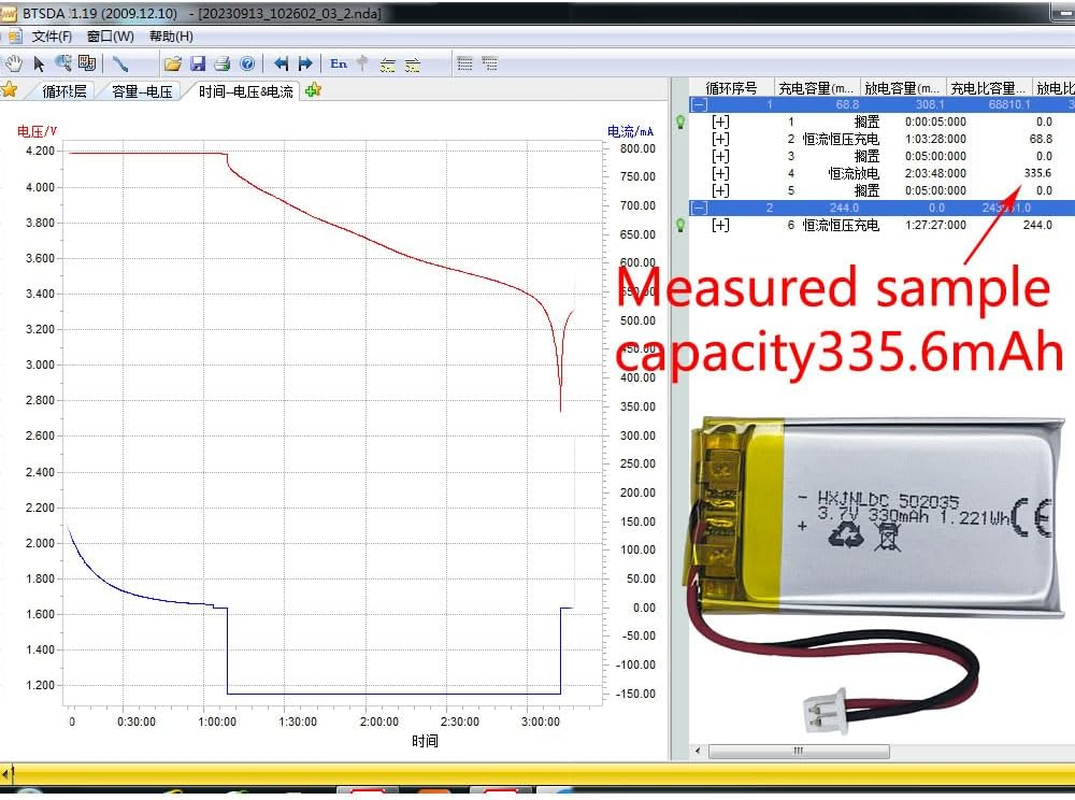Click the blue floppy disk save icon
1075x800 pixels.
[x=198, y=63]
